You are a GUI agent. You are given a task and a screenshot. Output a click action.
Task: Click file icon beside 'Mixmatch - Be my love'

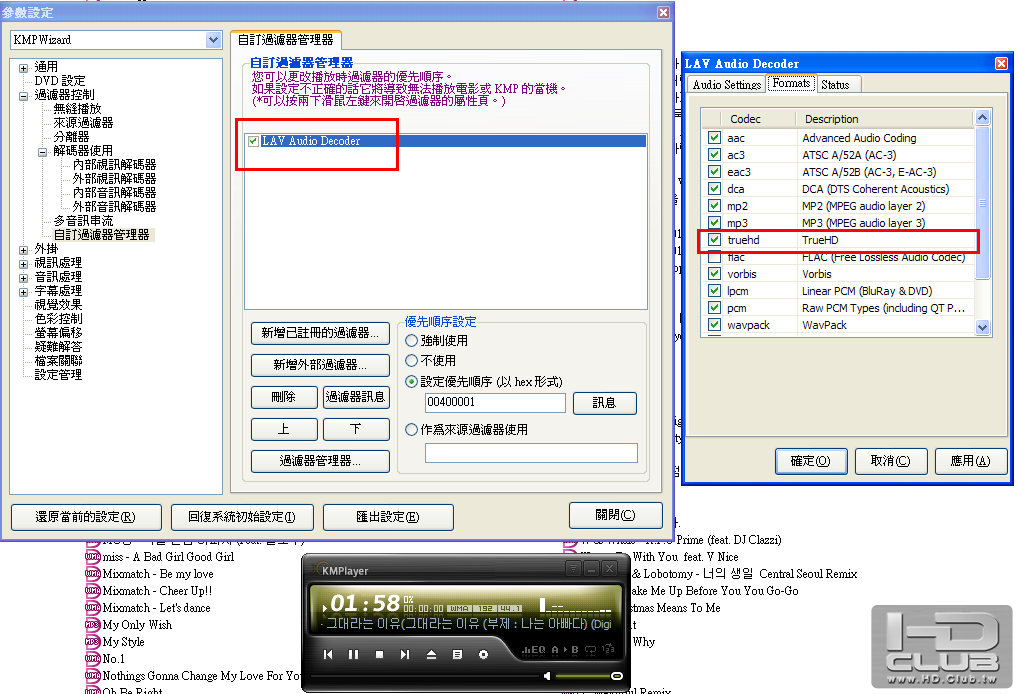pyautogui.click(x=93, y=573)
